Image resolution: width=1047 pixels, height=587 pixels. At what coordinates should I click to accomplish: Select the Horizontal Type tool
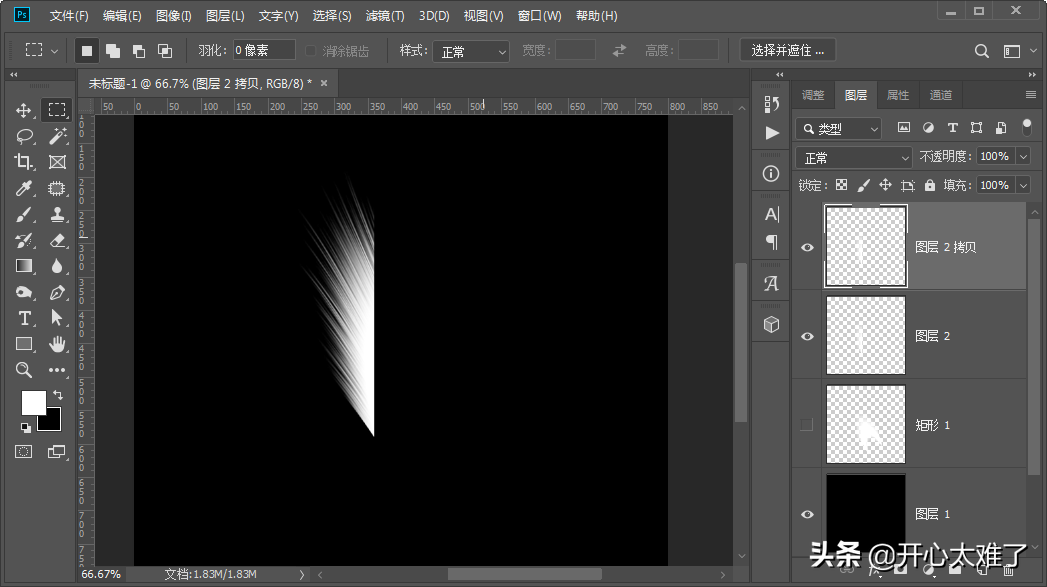(x=24, y=318)
